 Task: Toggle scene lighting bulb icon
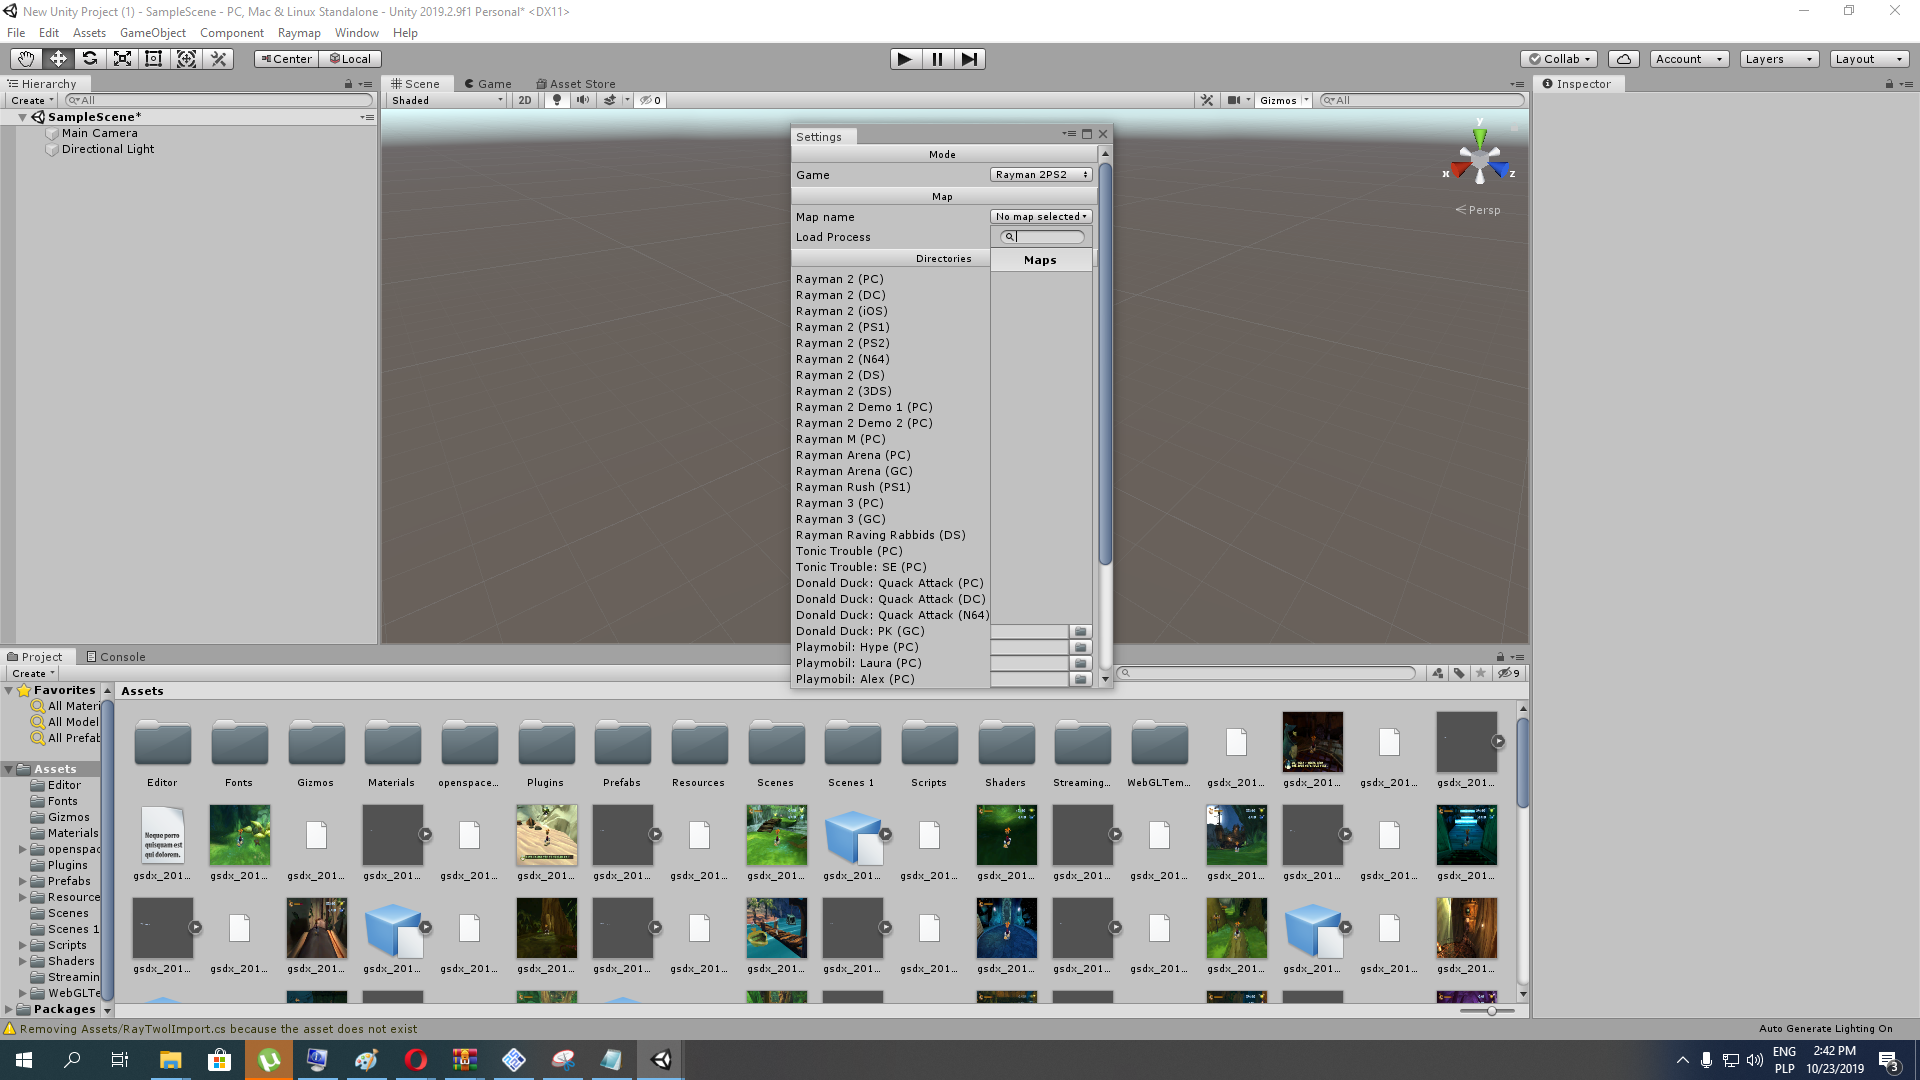557,100
